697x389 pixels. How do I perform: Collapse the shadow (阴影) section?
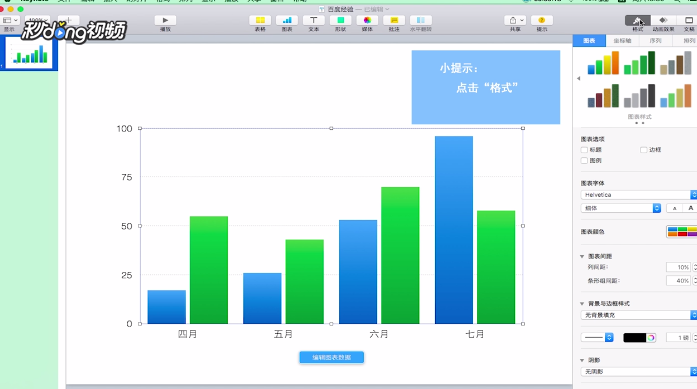582,360
